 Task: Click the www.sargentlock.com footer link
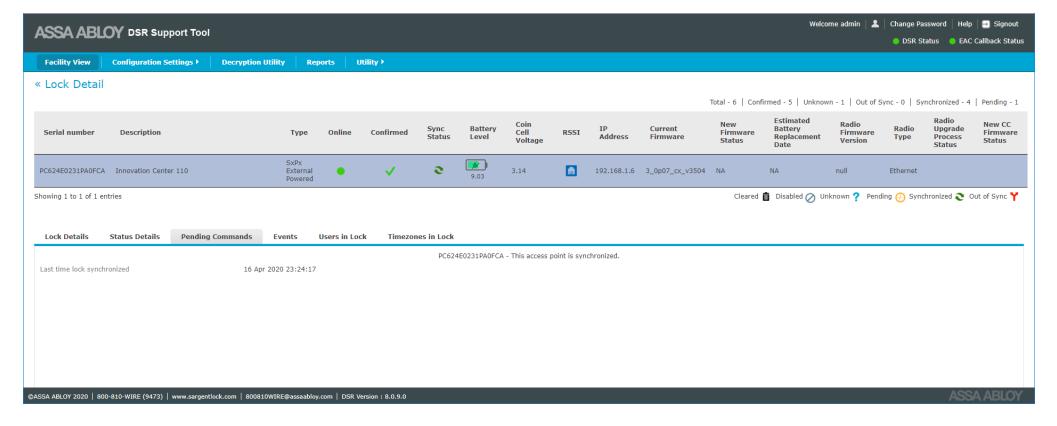(204, 396)
